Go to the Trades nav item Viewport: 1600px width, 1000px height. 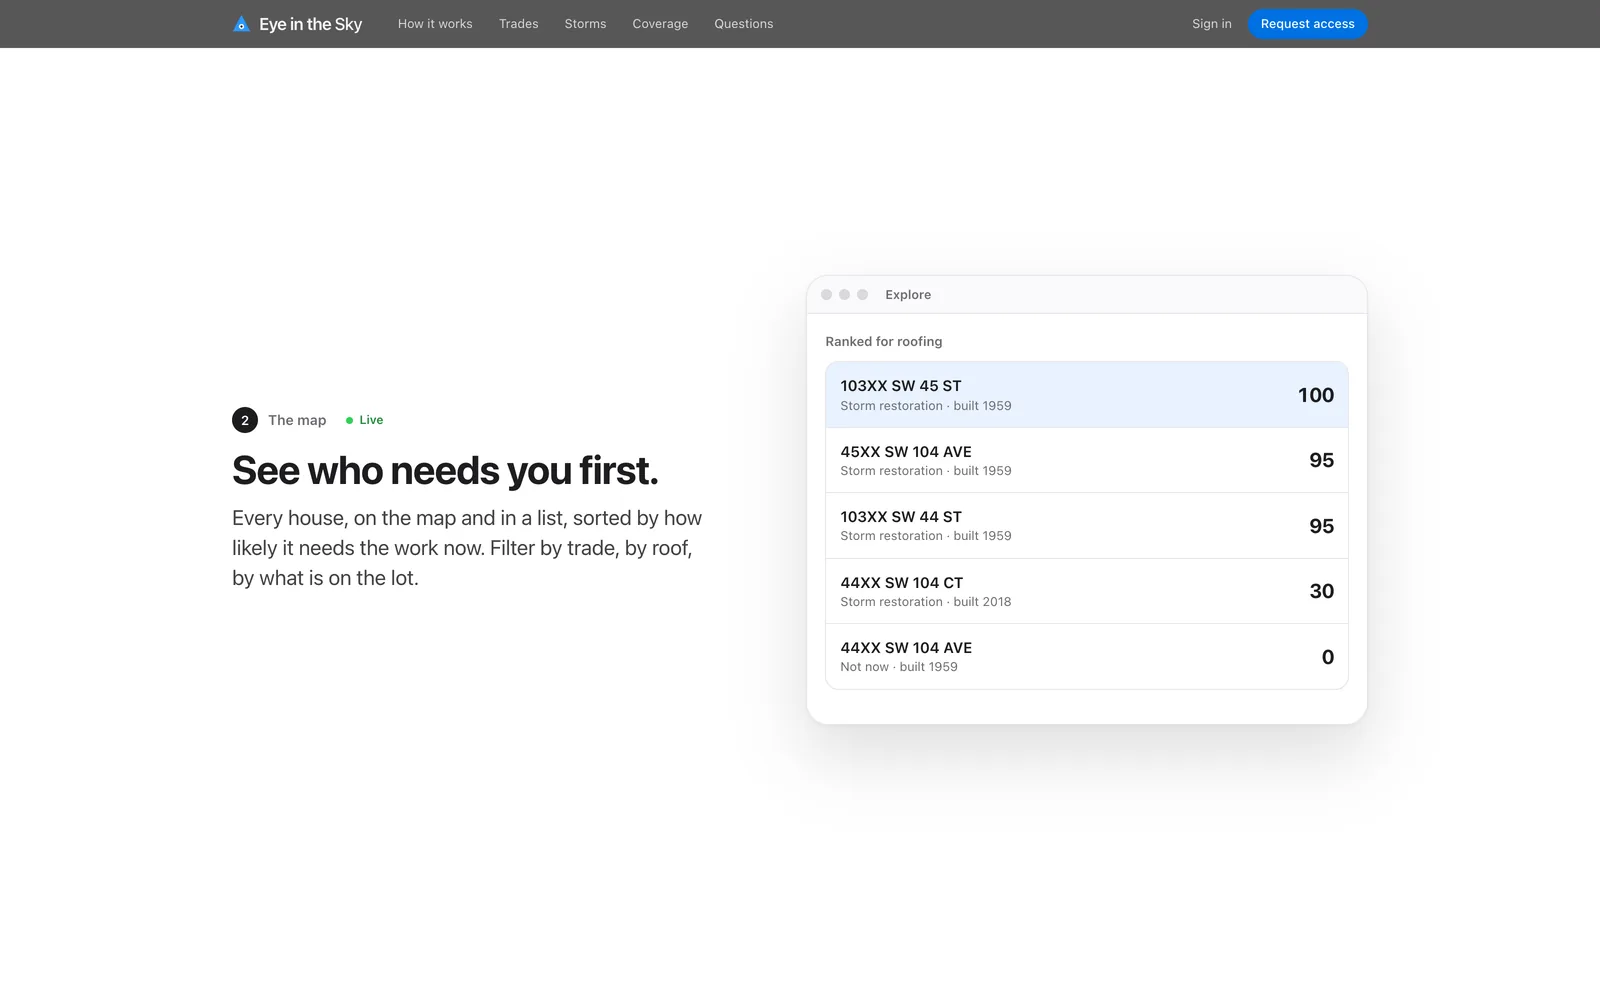[x=519, y=24]
